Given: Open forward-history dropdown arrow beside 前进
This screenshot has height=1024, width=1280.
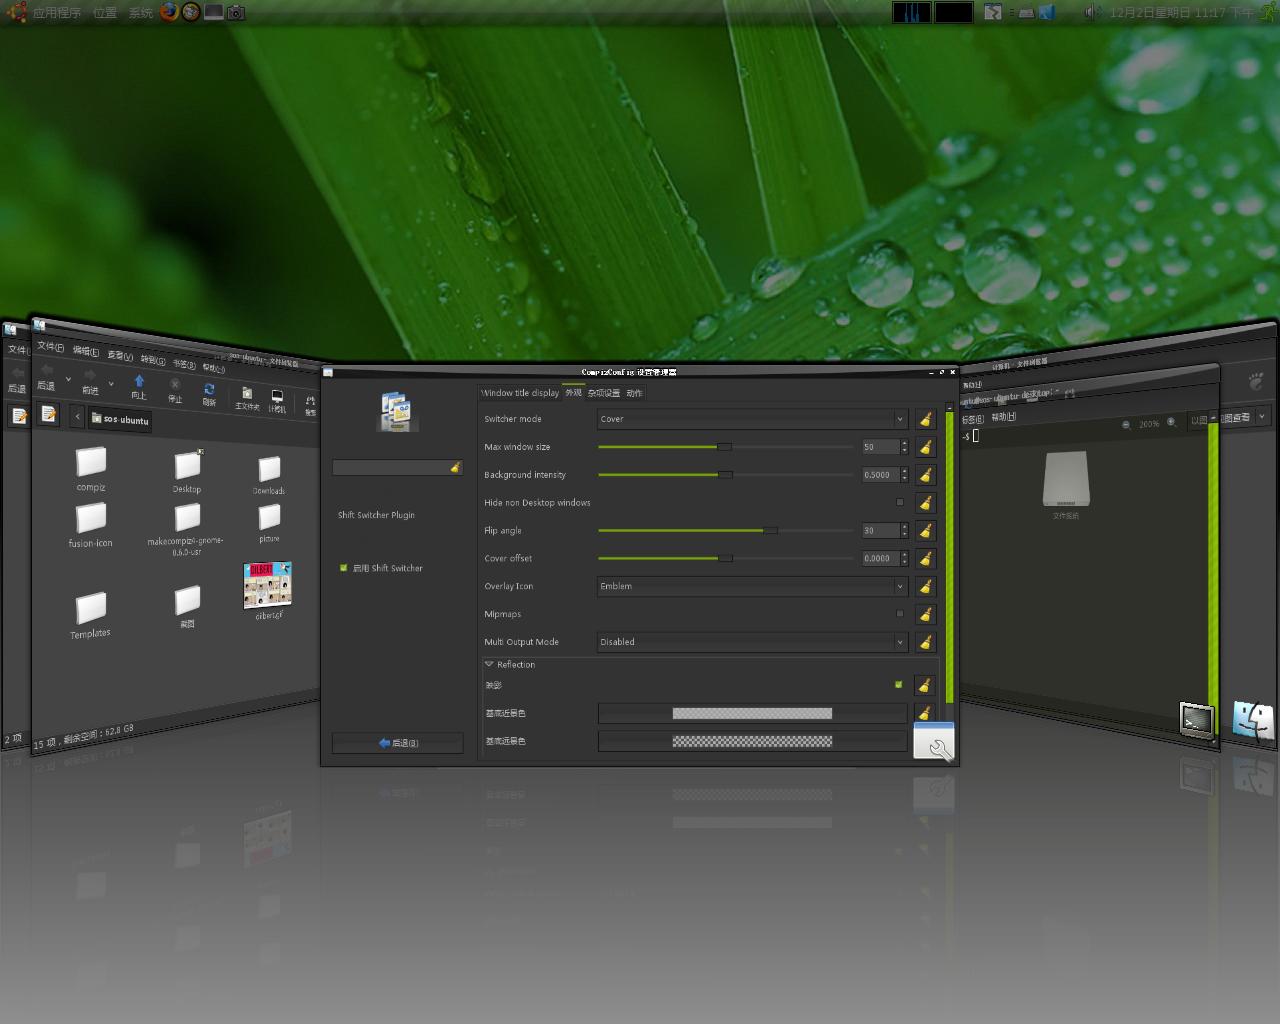Looking at the screenshot, I should pos(111,384).
